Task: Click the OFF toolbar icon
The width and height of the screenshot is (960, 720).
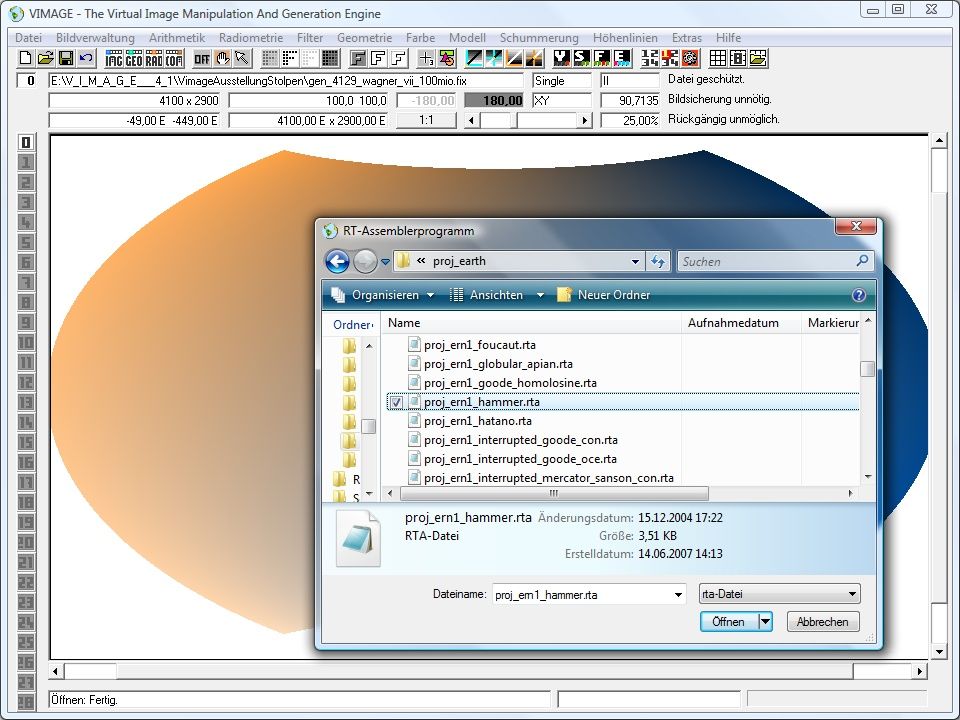Action: 202,57
